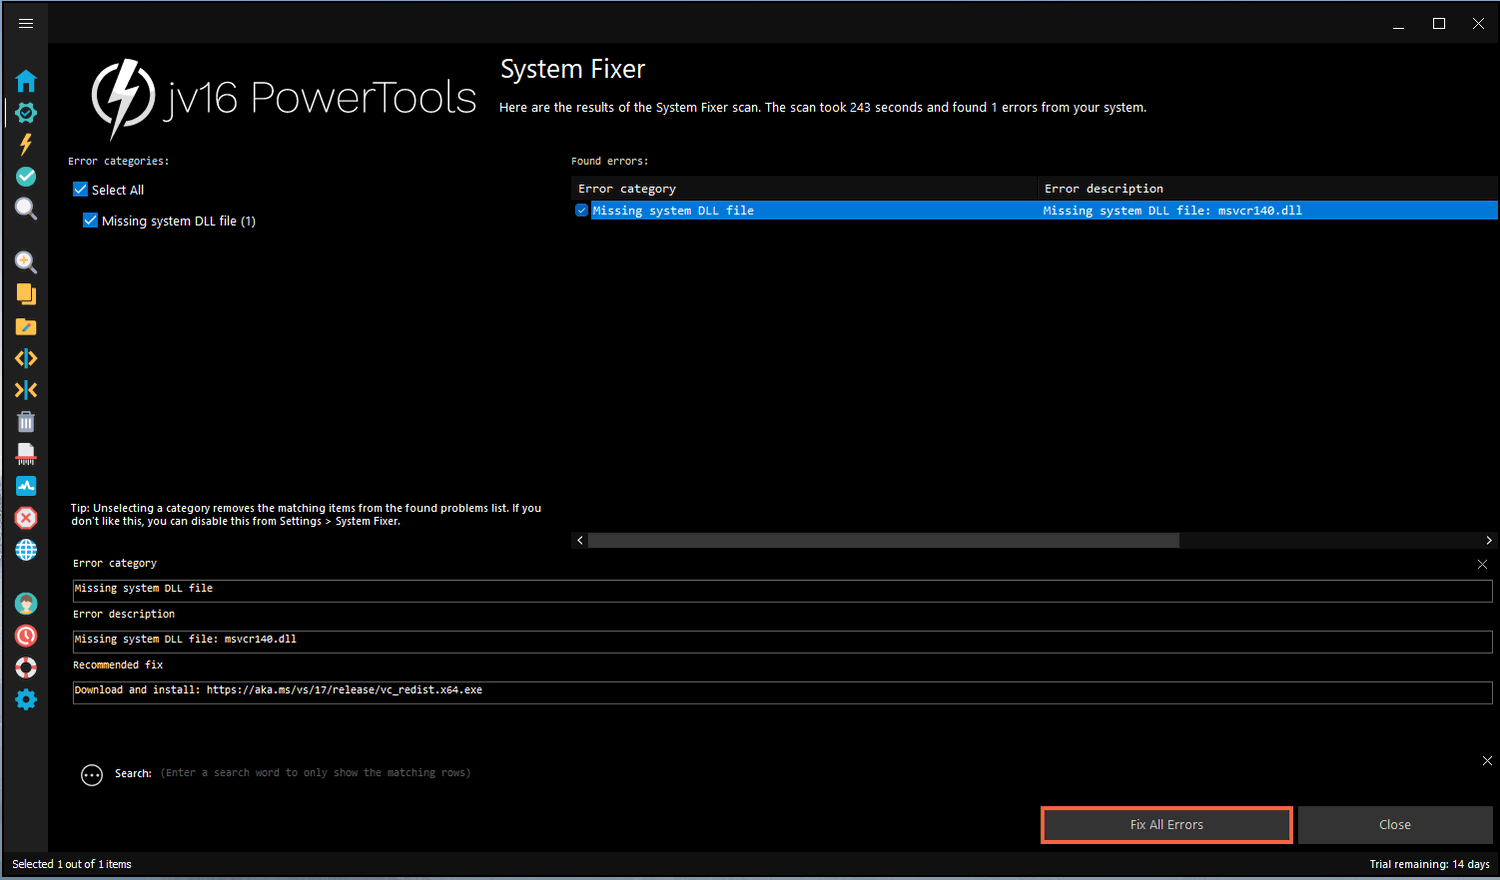The height and width of the screenshot is (880, 1500).
Task: Uncheck the found error row checkbox
Action: coord(581,210)
